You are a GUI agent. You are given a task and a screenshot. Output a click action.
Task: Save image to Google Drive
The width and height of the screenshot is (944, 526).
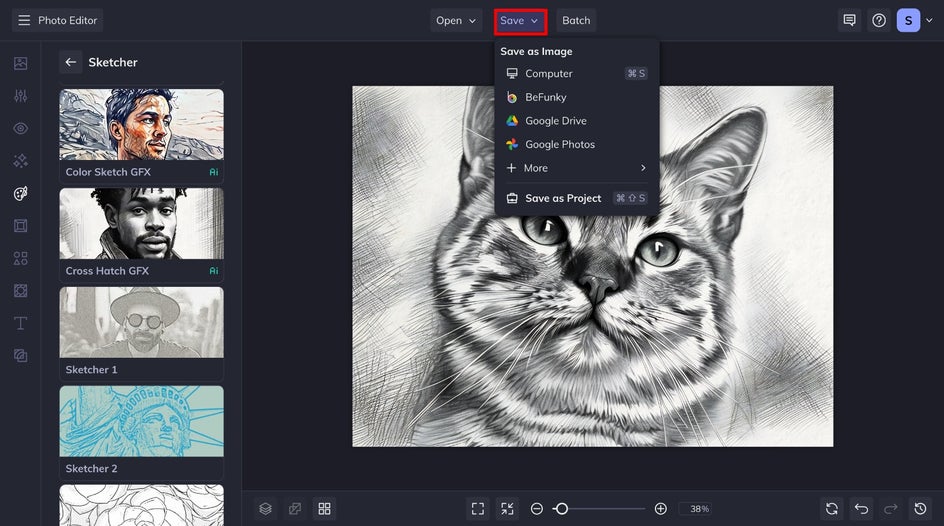576,120
